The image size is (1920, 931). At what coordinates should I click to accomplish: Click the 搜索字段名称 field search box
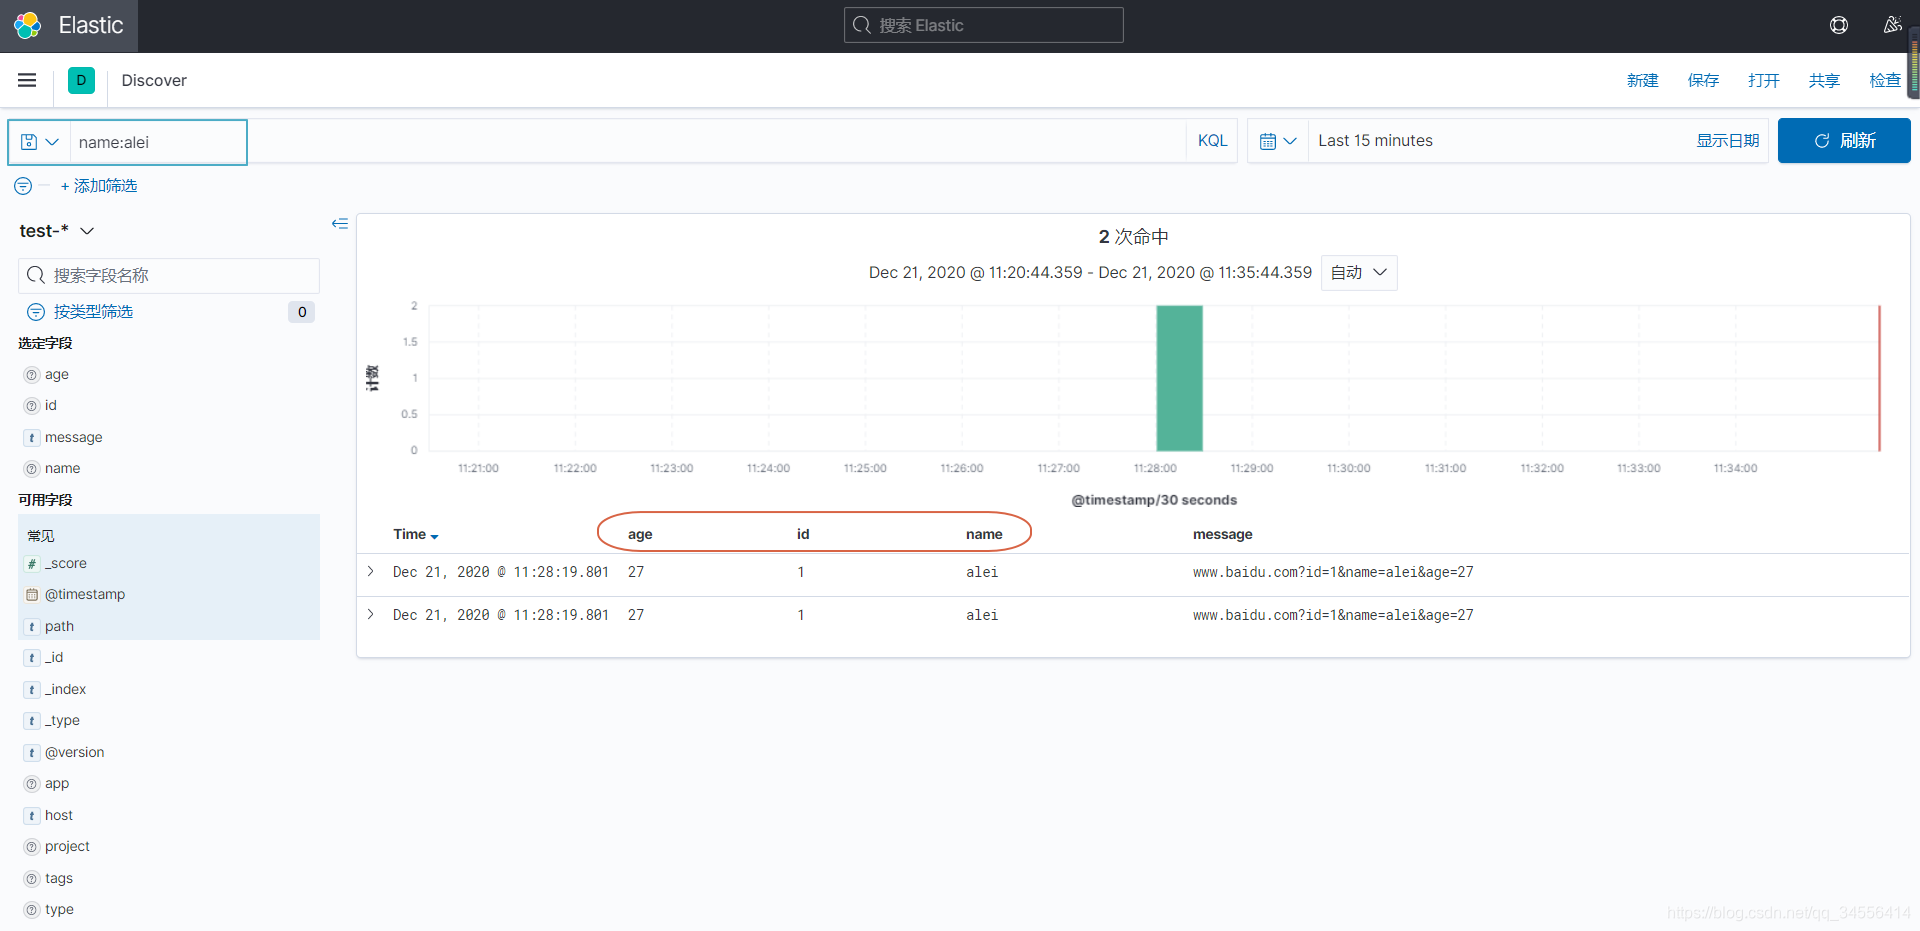169,275
